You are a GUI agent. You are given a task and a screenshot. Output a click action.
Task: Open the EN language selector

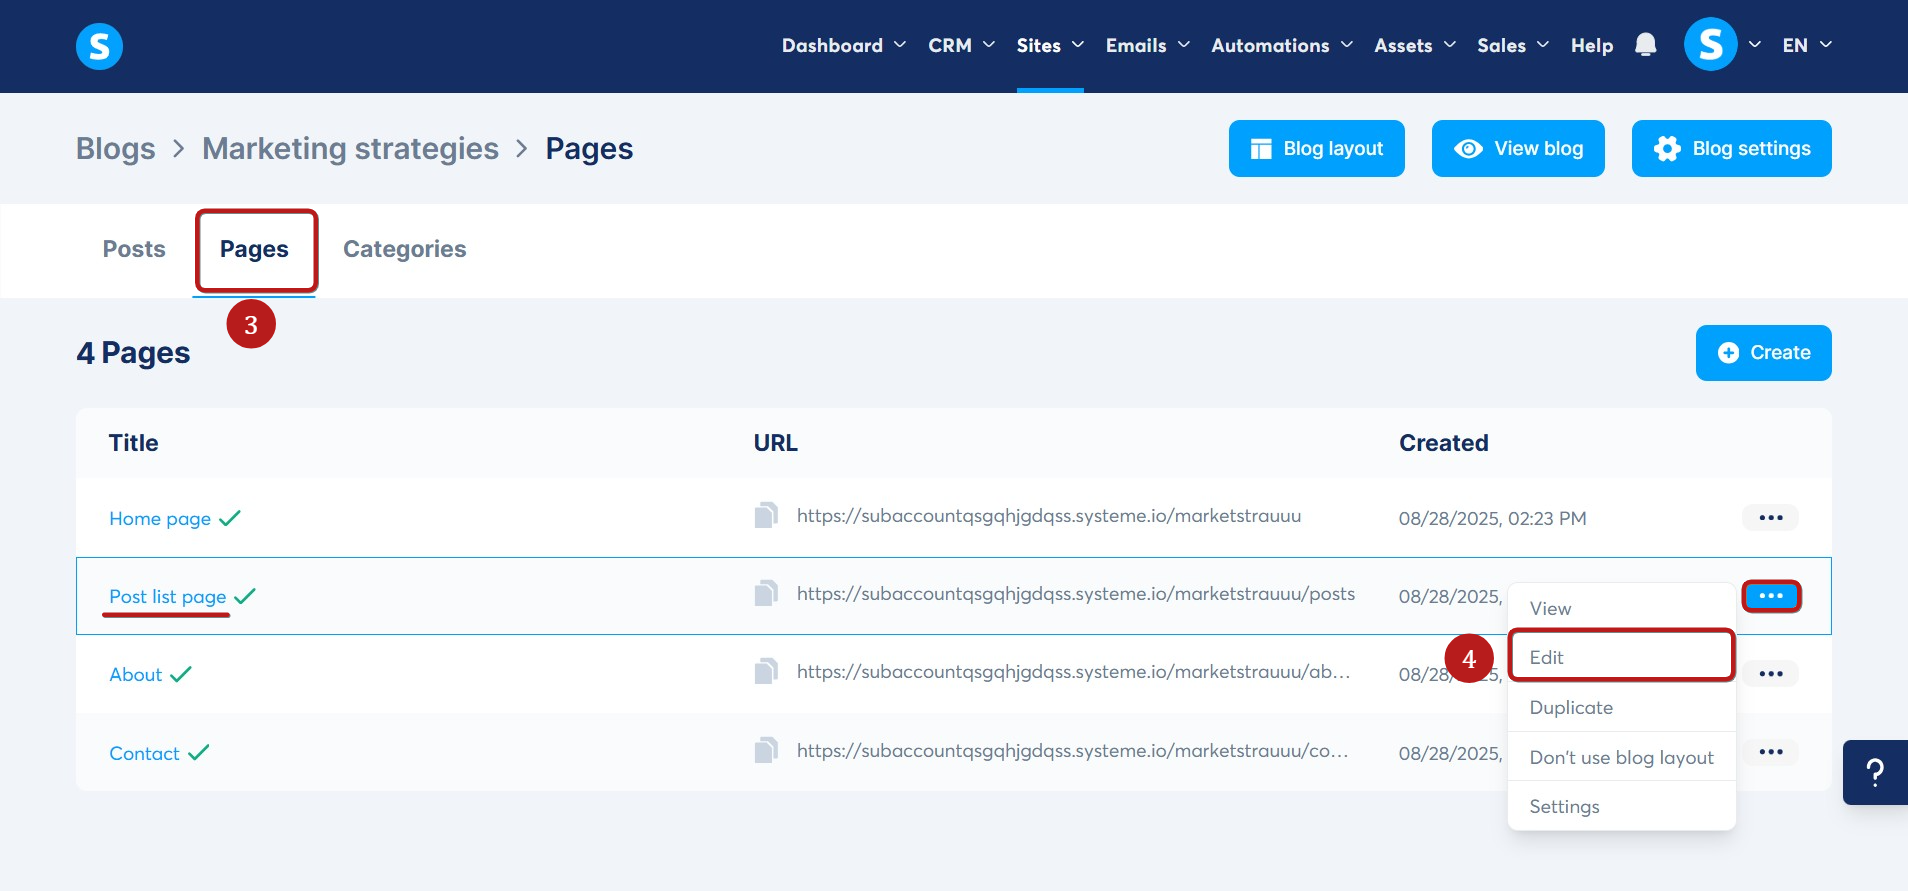point(1807,45)
